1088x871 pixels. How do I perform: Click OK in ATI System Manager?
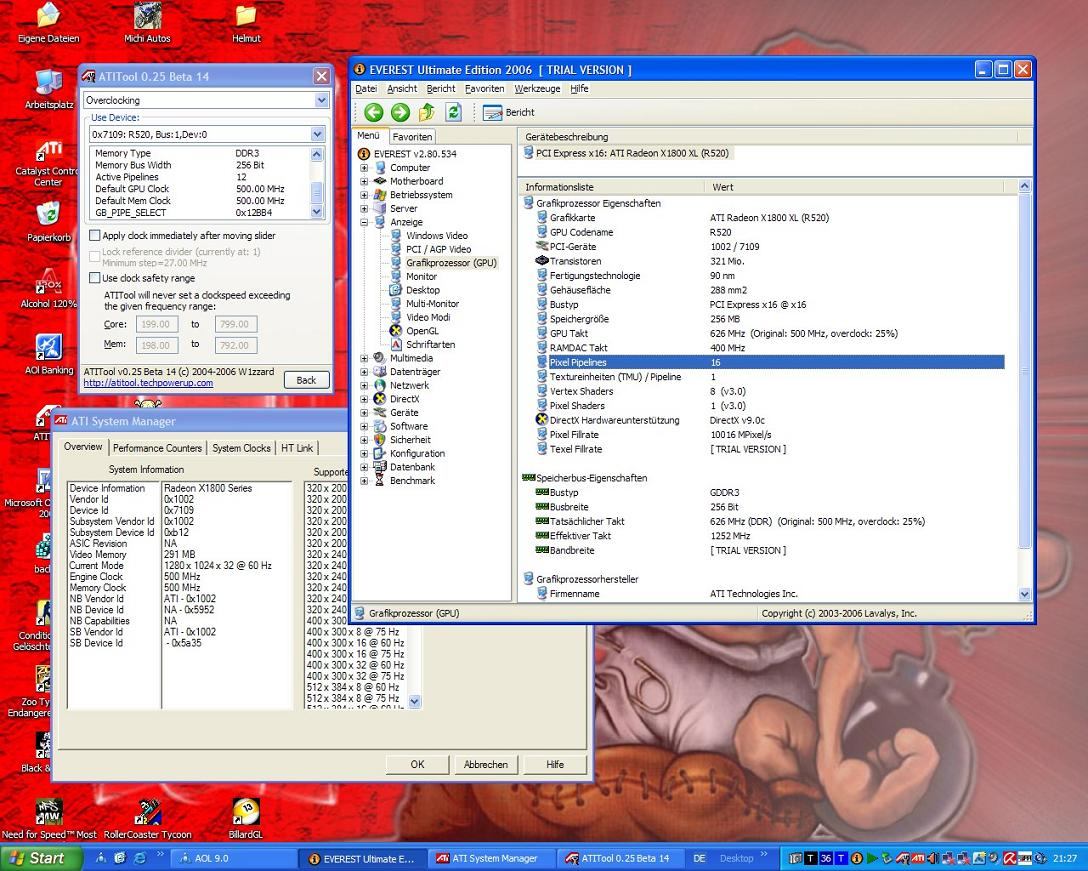417,765
